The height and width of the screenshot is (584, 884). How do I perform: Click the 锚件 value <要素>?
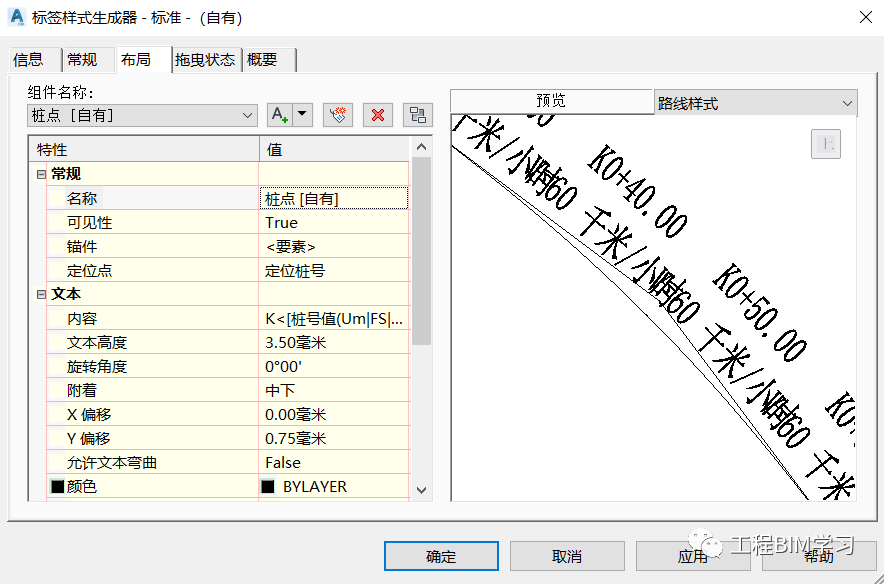pos(334,247)
